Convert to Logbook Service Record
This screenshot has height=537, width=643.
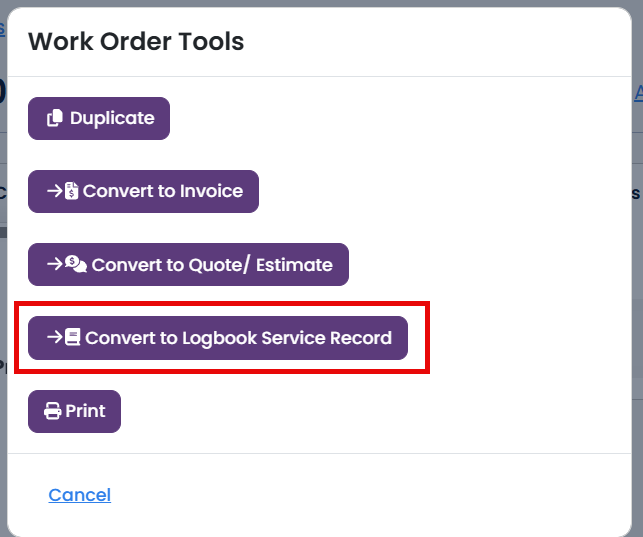coord(218,338)
